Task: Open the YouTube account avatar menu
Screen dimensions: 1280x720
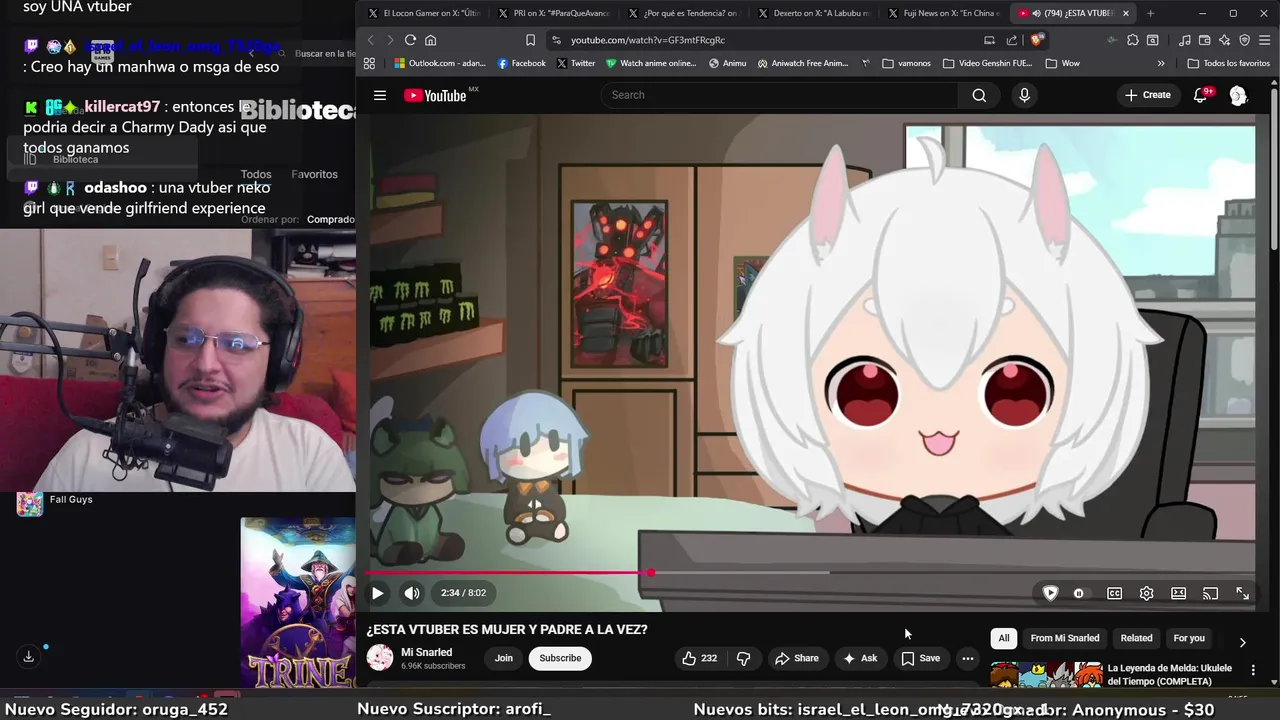Action: pos(1238,95)
